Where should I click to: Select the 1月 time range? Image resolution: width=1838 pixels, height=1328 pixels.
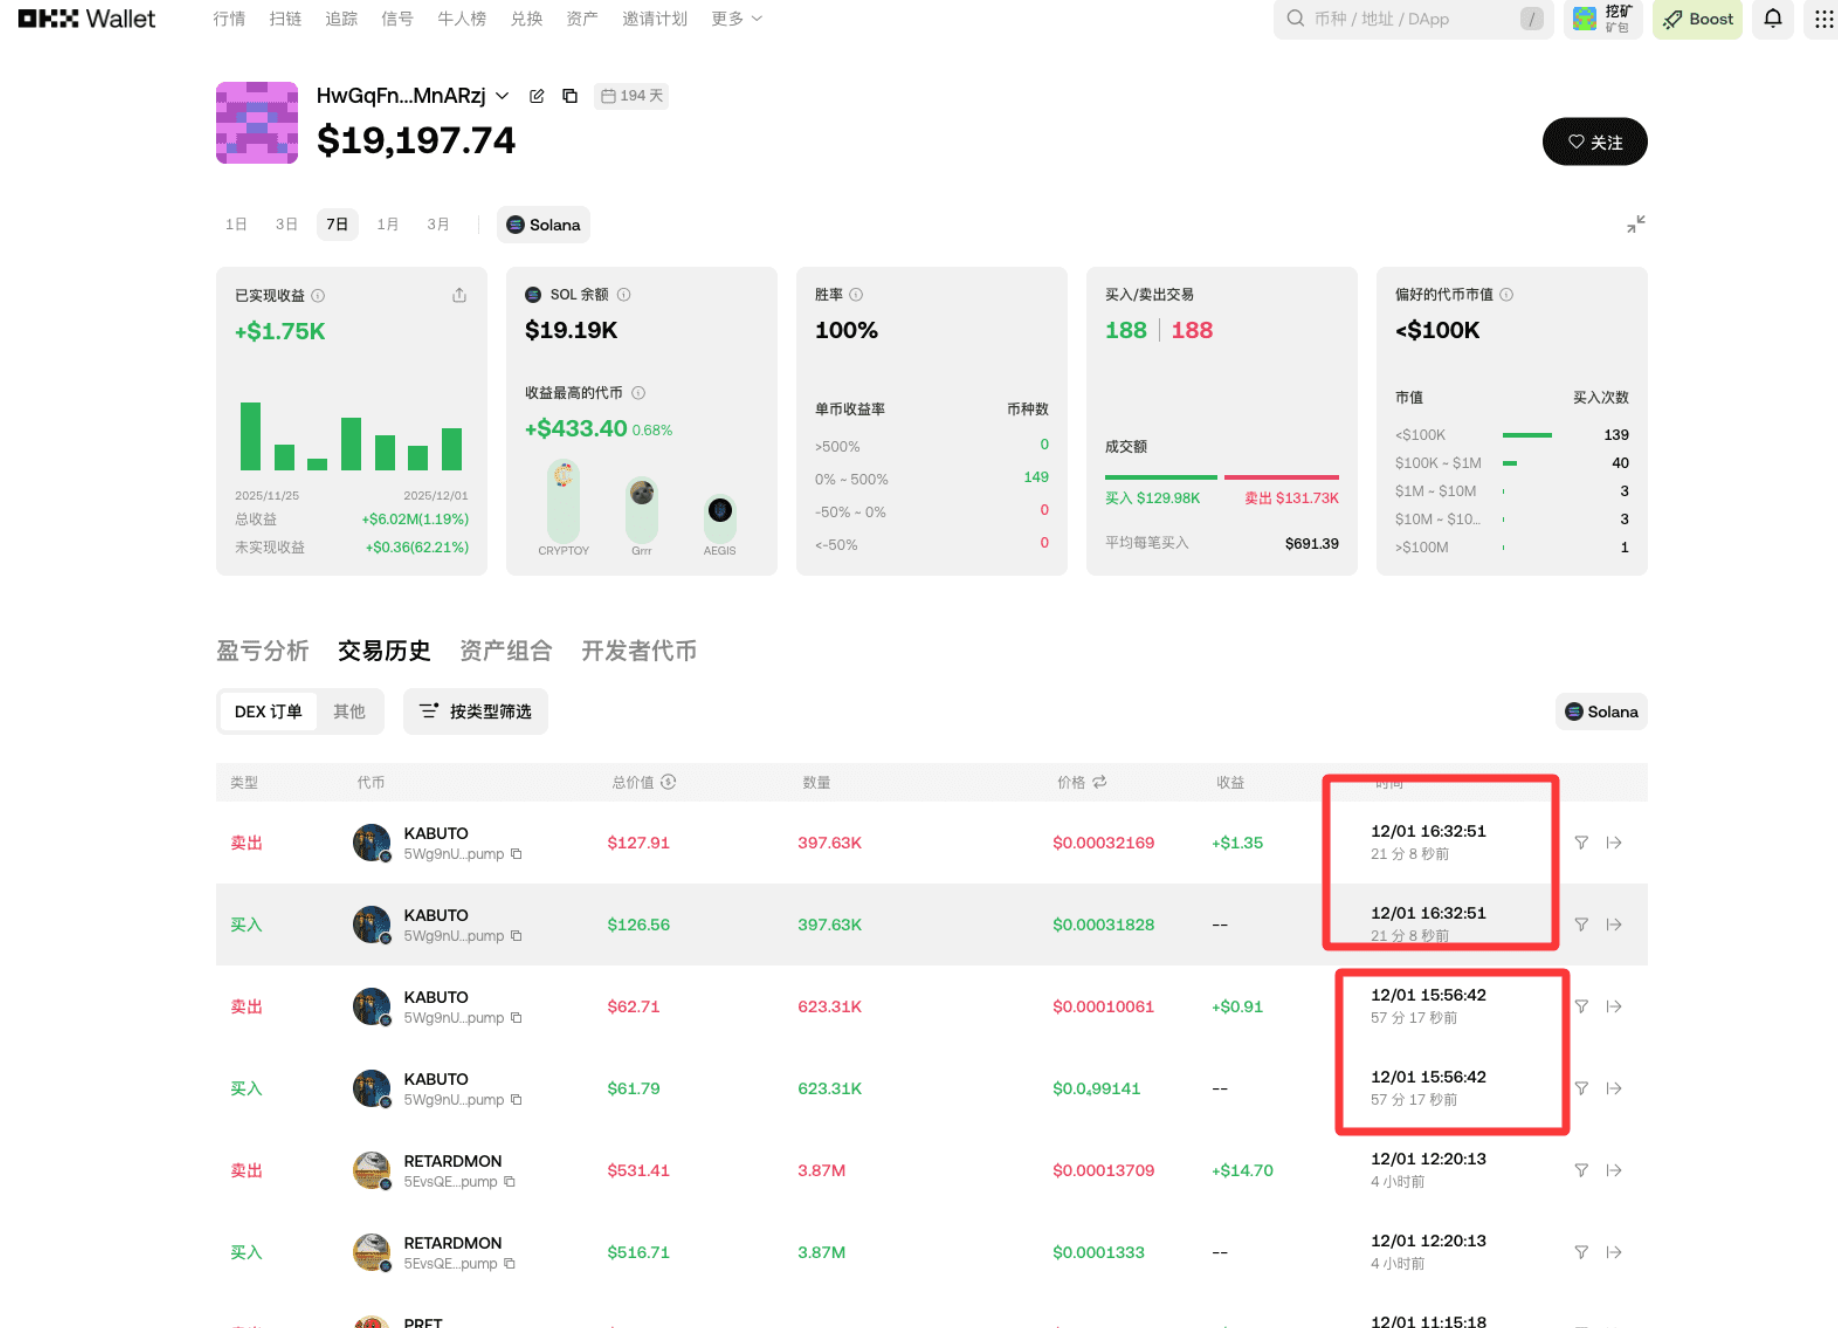(x=387, y=225)
